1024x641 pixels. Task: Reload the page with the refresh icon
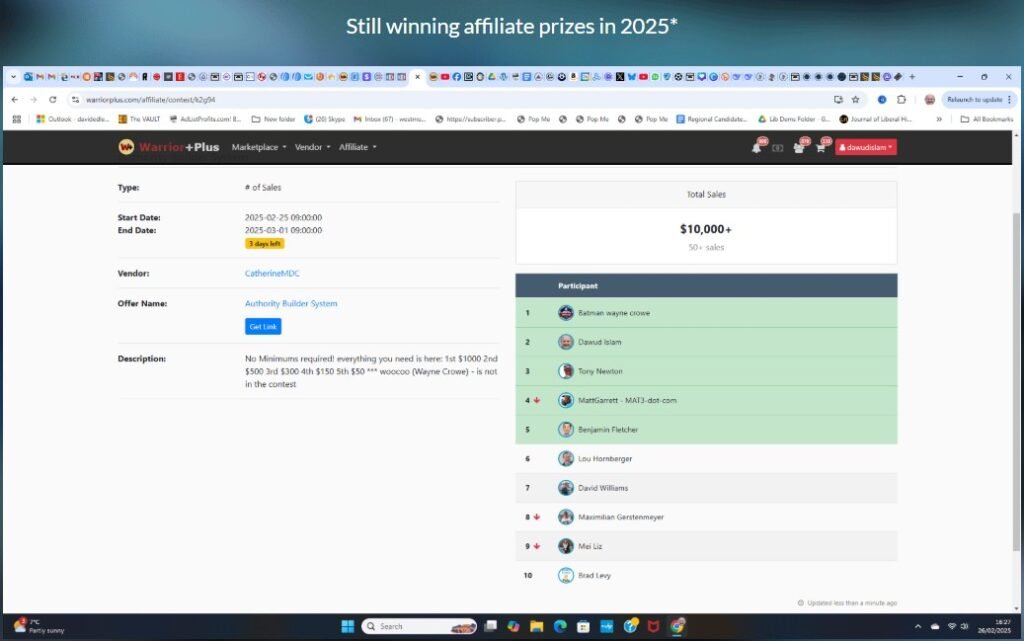click(x=52, y=99)
